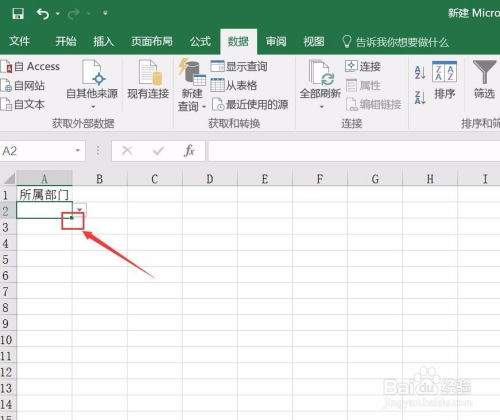Screen dimensions: 500x420
Task: Switch to the 审阅 tab
Action: [276, 41]
